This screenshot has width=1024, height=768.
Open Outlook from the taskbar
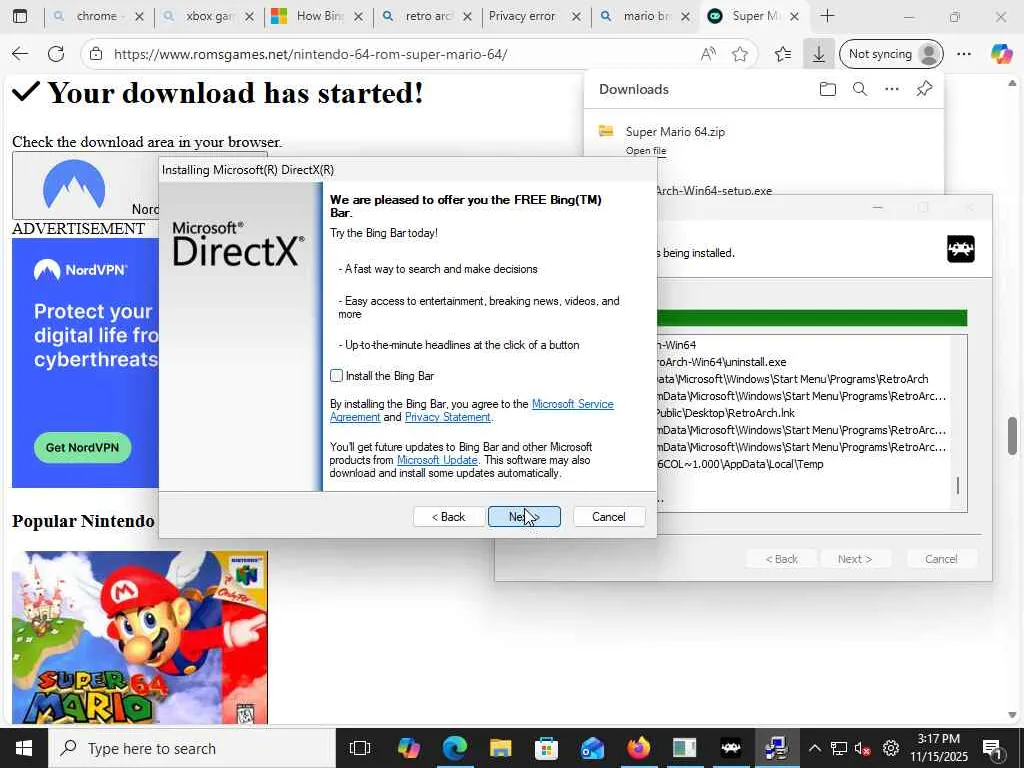[592, 748]
